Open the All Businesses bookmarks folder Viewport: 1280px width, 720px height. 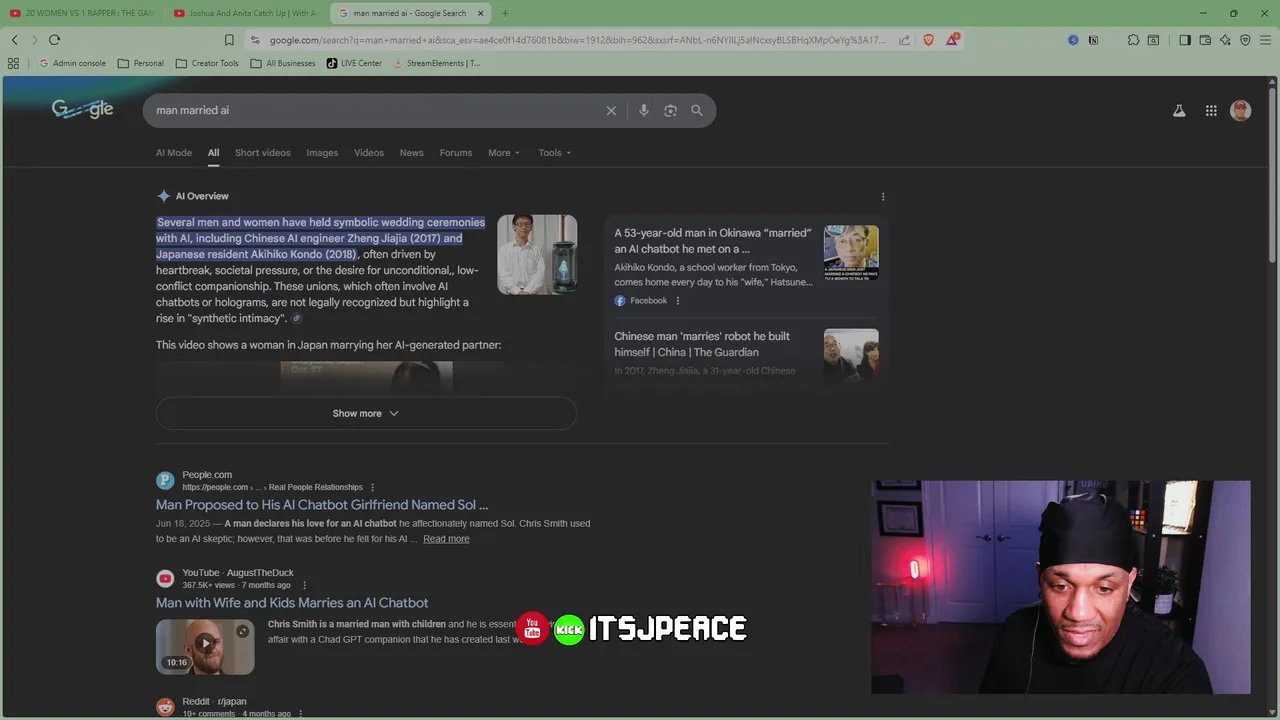click(283, 63)
